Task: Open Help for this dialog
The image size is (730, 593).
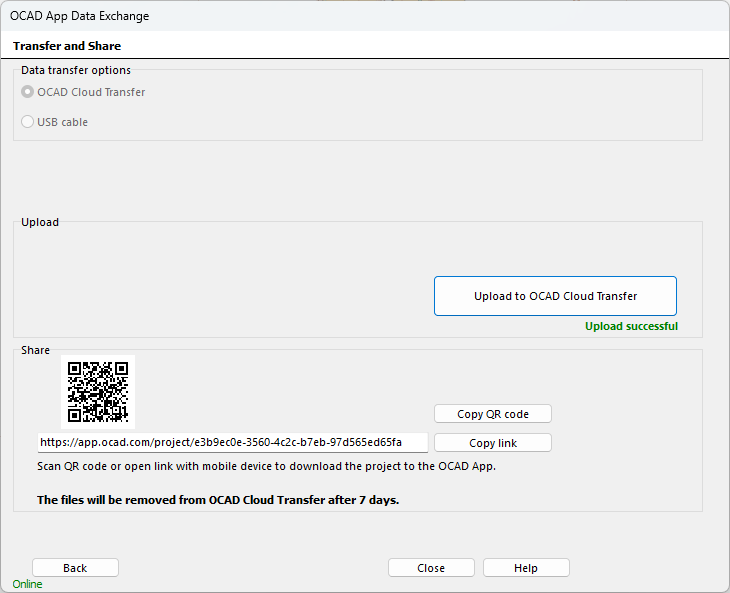Action: (x=526, y=568)
